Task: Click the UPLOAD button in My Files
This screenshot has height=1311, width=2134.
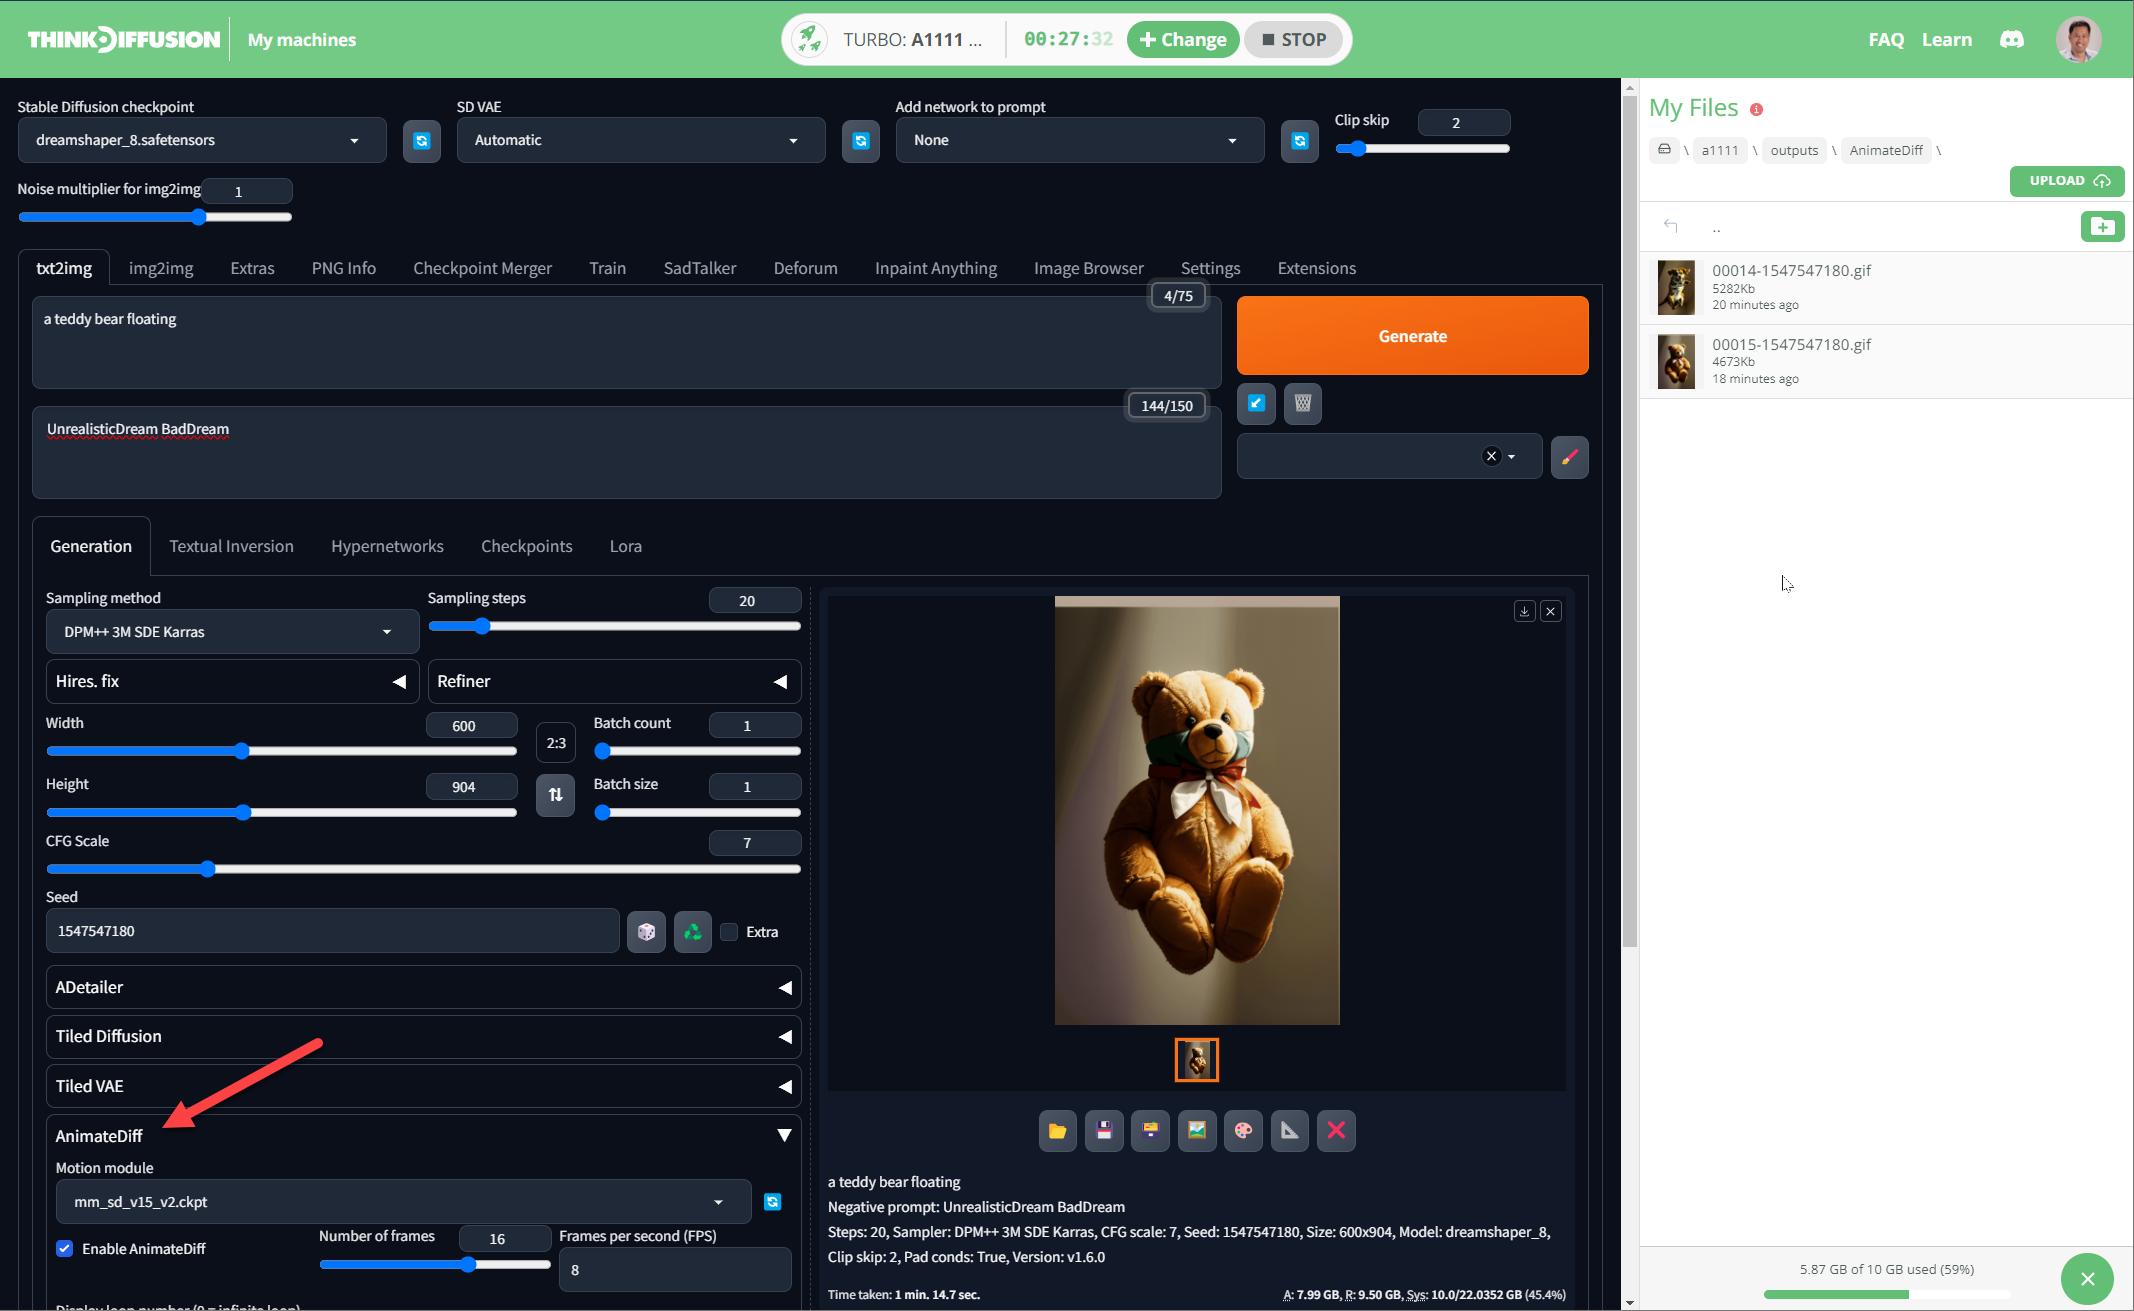Action: 2066,181
